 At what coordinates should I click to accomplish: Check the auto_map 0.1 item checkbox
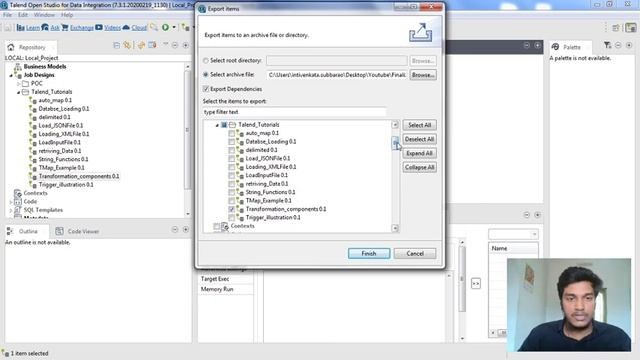click(x=231, y=133)
